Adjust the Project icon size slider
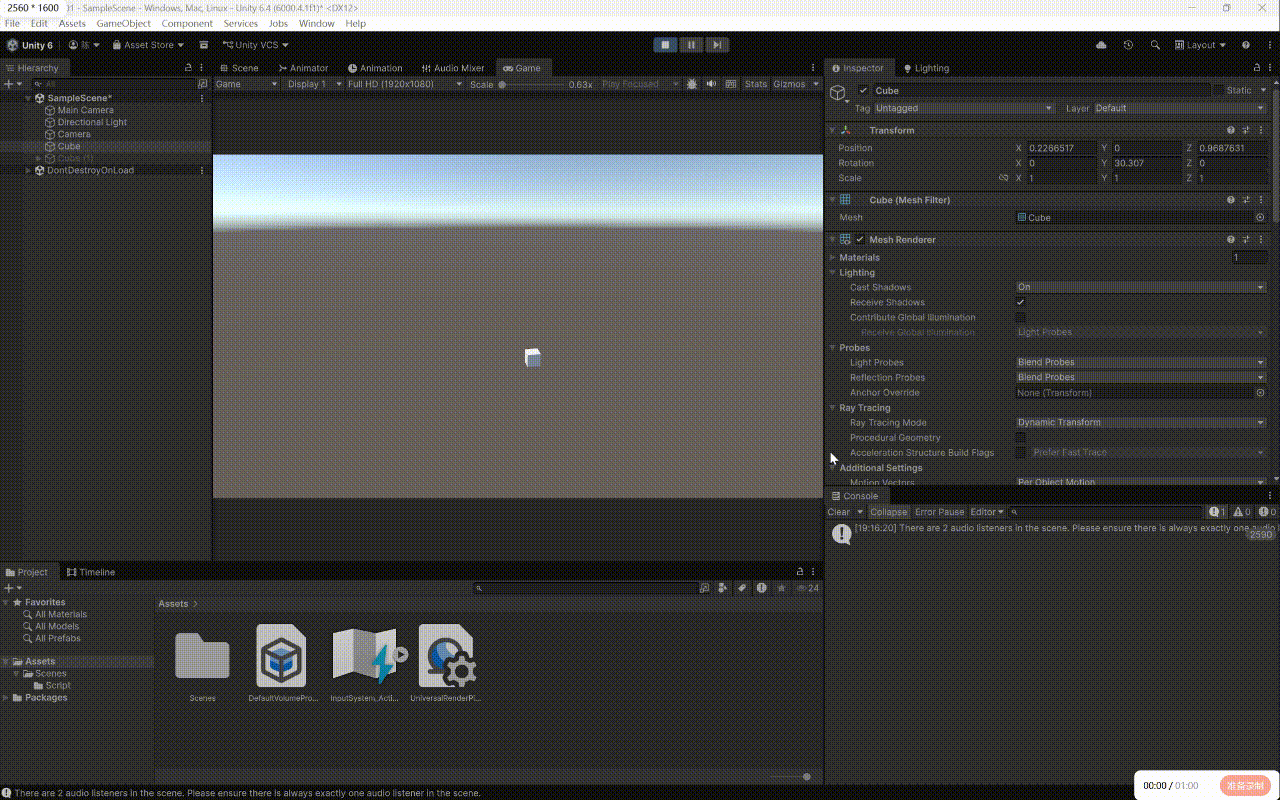Screen dimensions: 1280x800 (788, 777)
